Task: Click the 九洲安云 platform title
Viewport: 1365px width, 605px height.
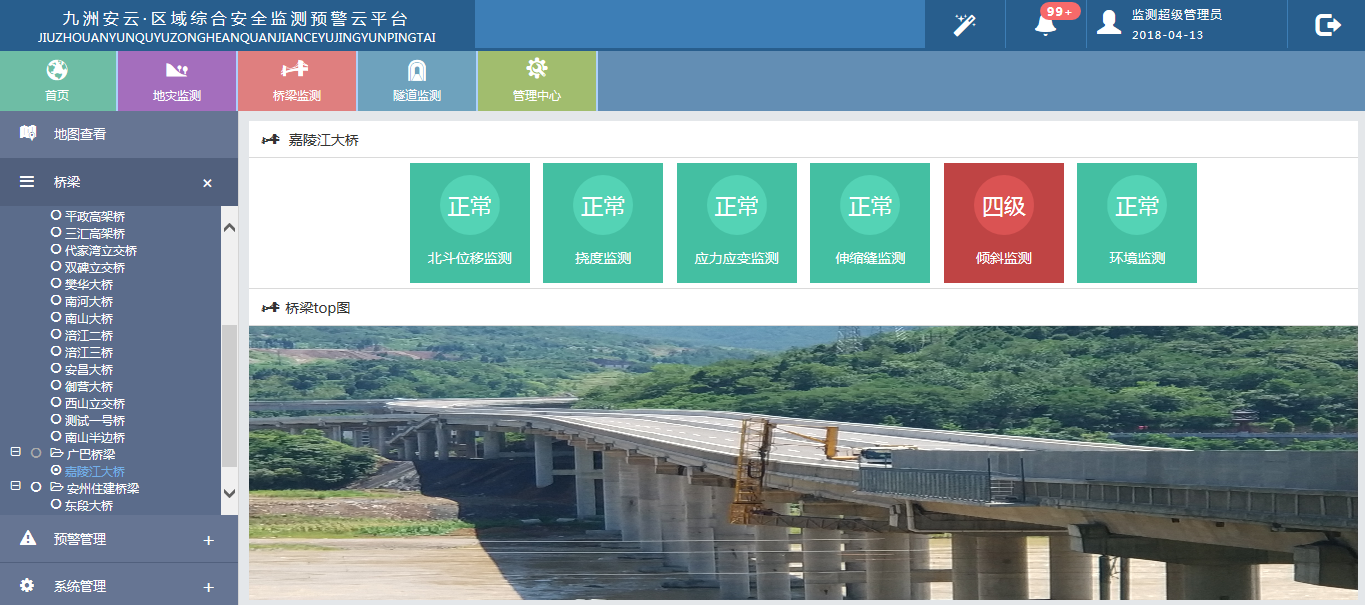Action: (x=235, y=19)
